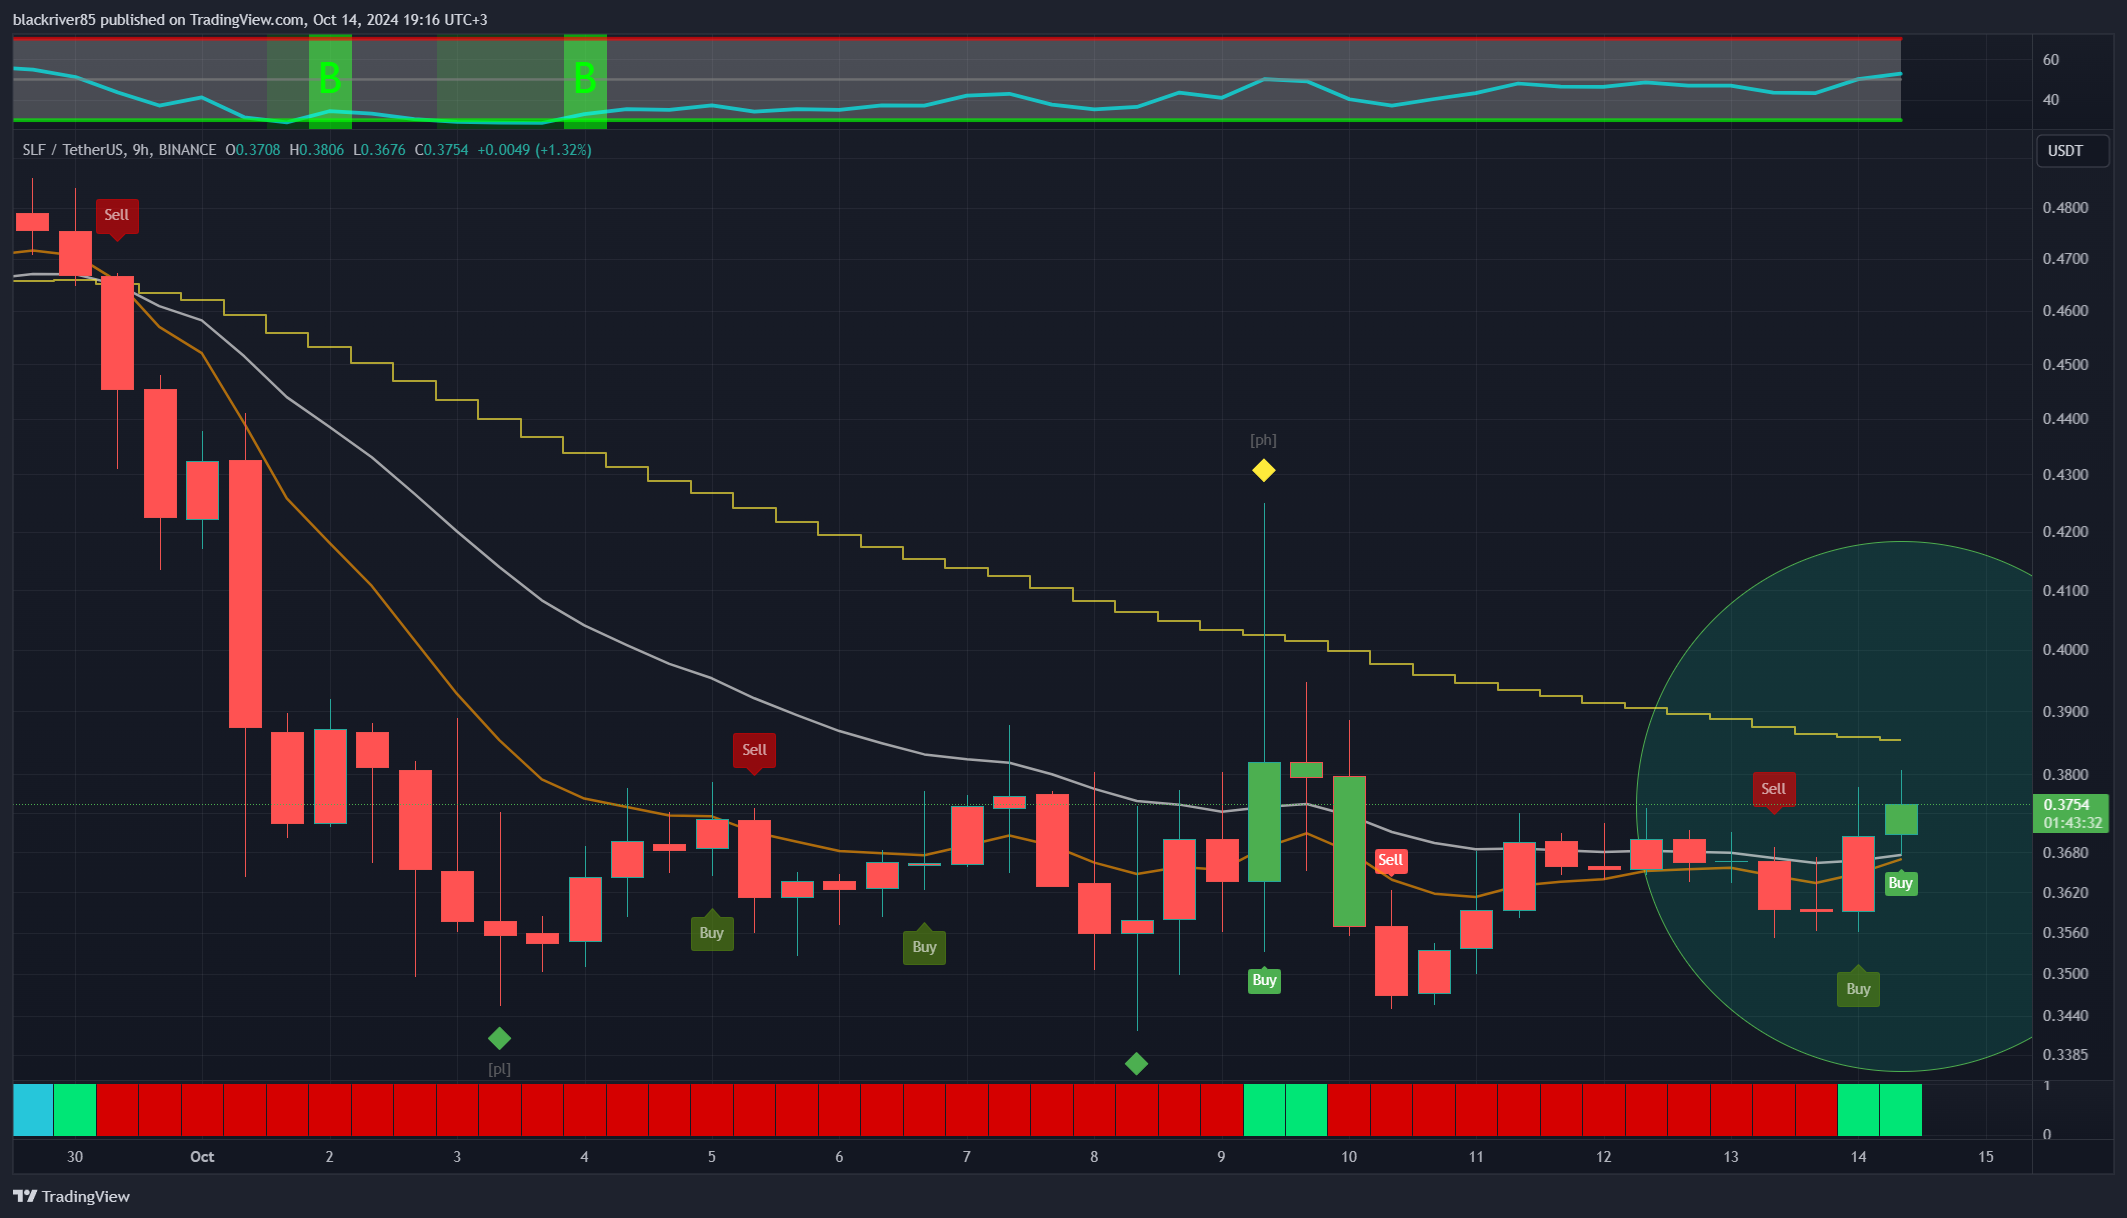Select the first green B signal in the oscillator

(x=330, y=78)
